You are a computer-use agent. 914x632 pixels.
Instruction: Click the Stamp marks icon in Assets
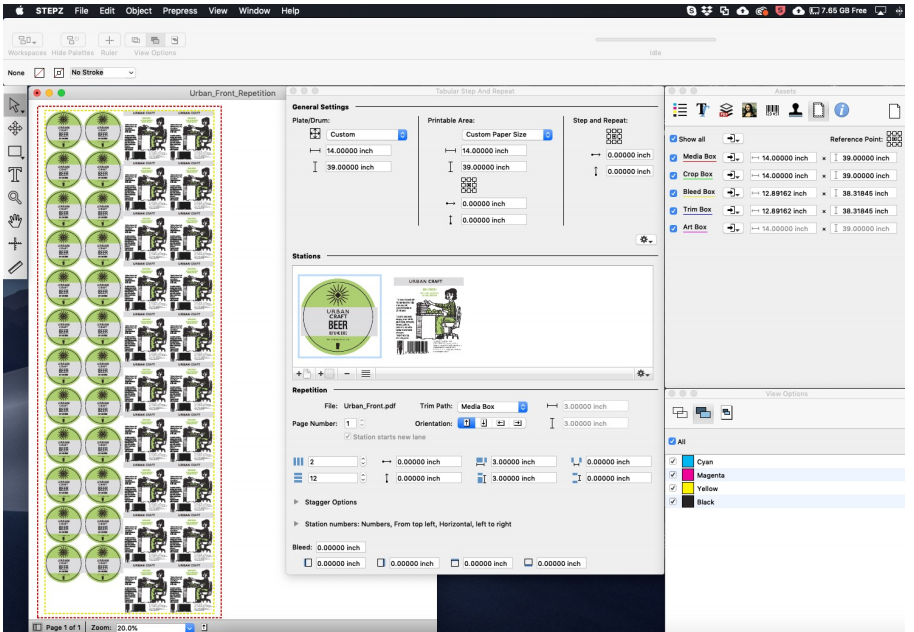[x=796, y=110]
